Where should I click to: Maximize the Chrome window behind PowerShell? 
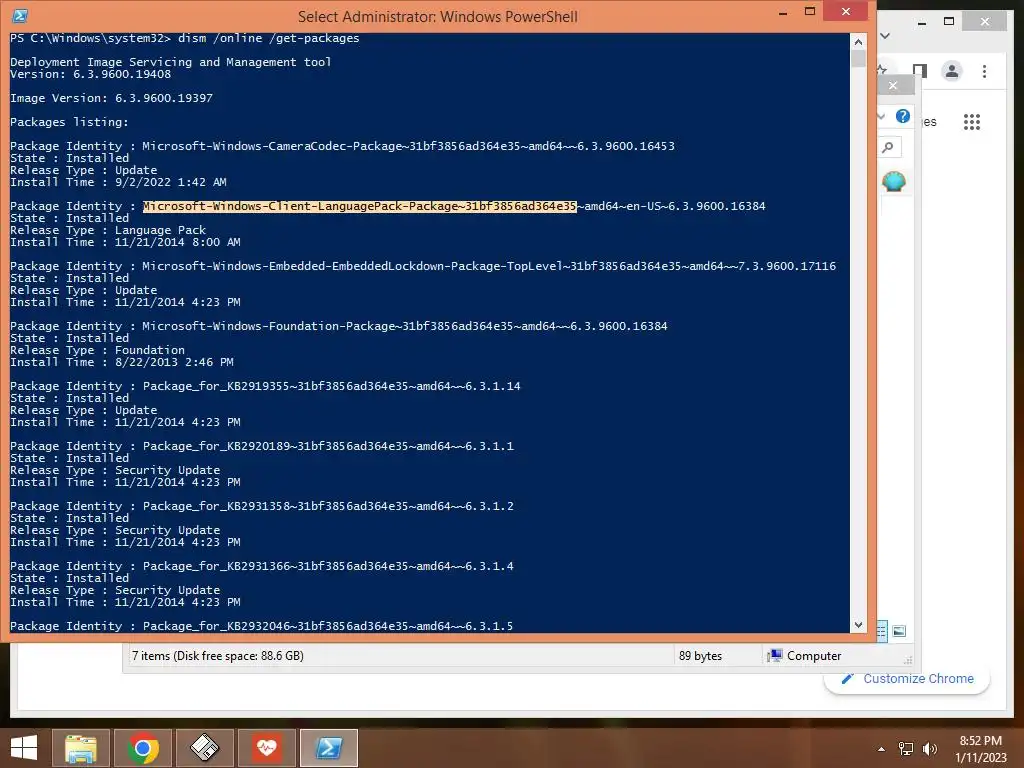click(949, 22)
